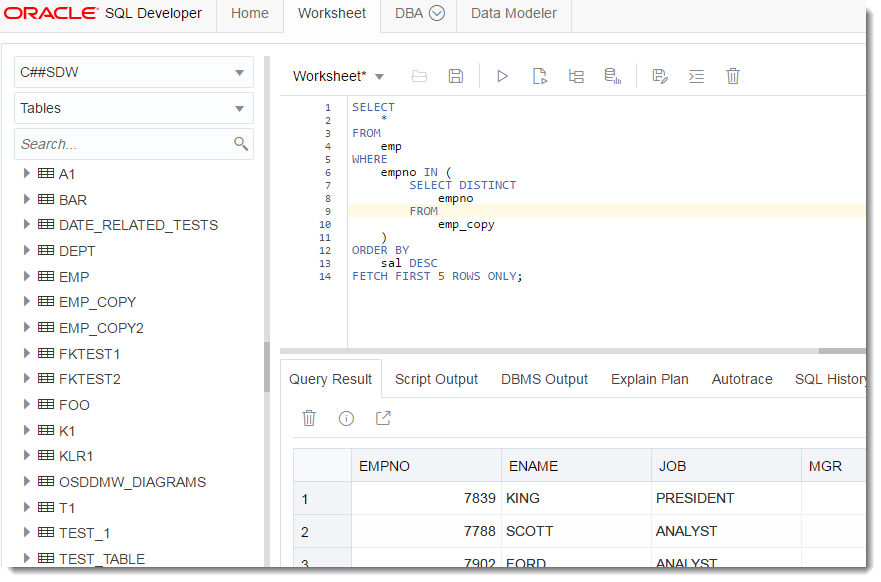This screenshot has width=881, height=582.
Task: Click line 14 FETCH FIRST statement
Action: 437,276
